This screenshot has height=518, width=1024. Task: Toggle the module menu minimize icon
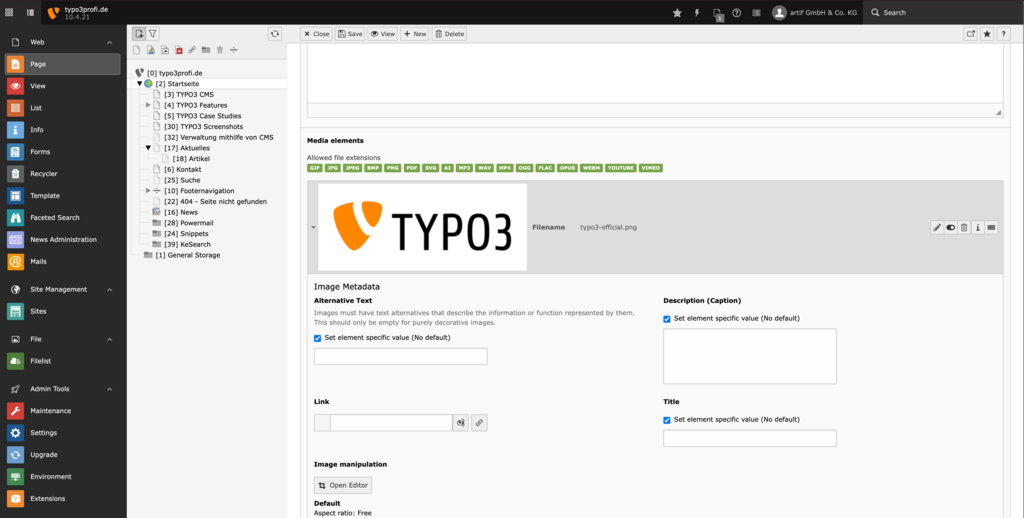click(9, 12)
